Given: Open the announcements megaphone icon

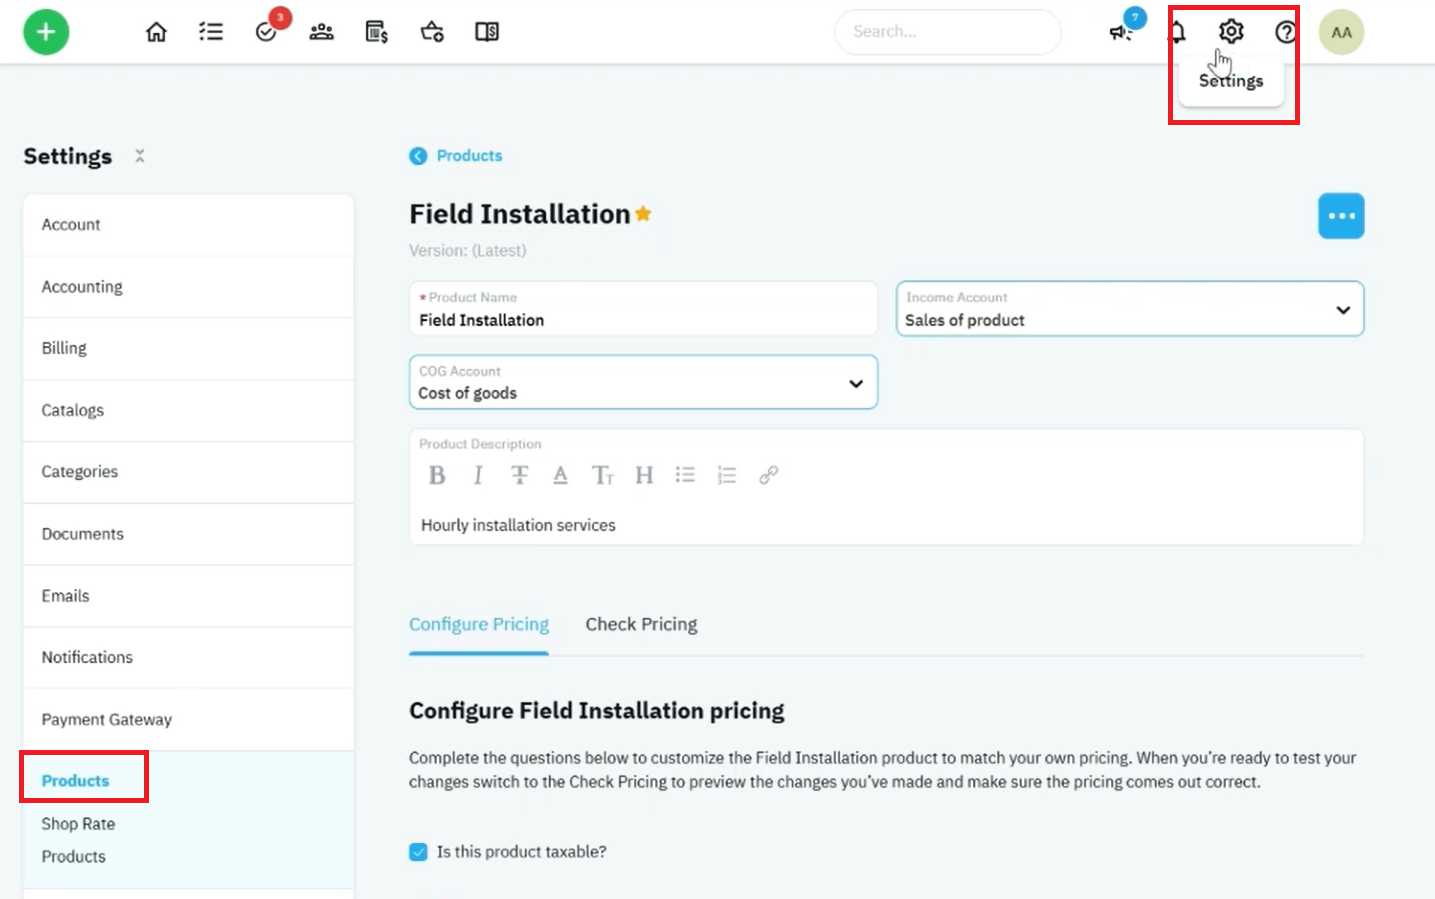Looking at the screenshot, I should click(1121, 32).
